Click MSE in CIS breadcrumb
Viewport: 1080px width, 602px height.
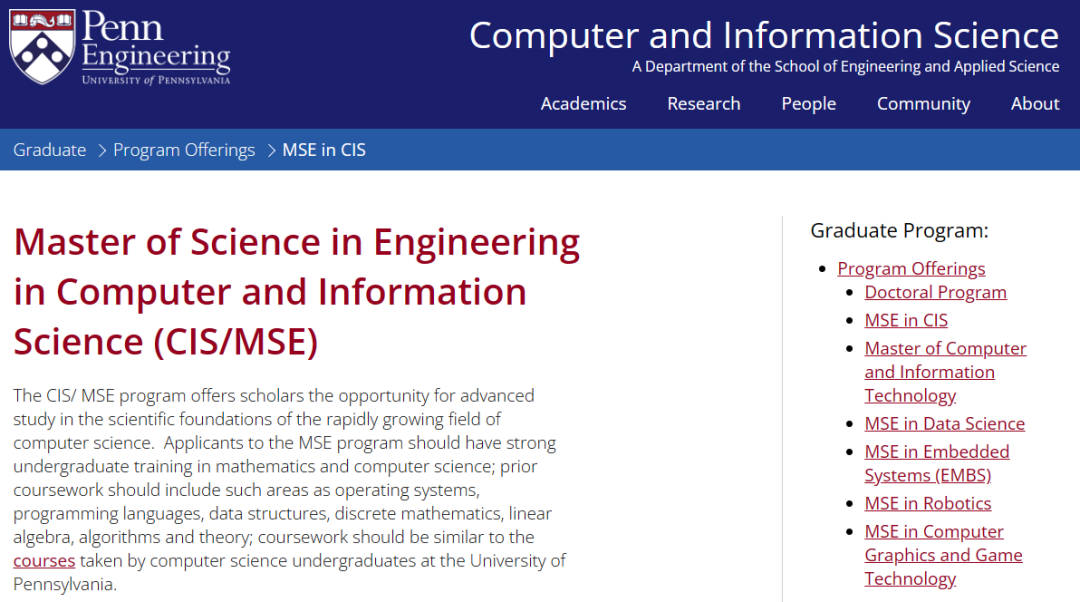point(324,150)
